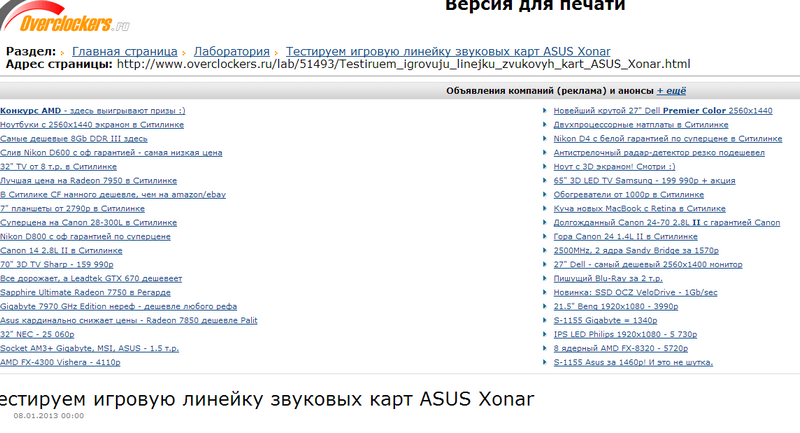Click the Версия для печати heading
The width and height of the screenshot is (800, 433).
(x=535, y=6)
